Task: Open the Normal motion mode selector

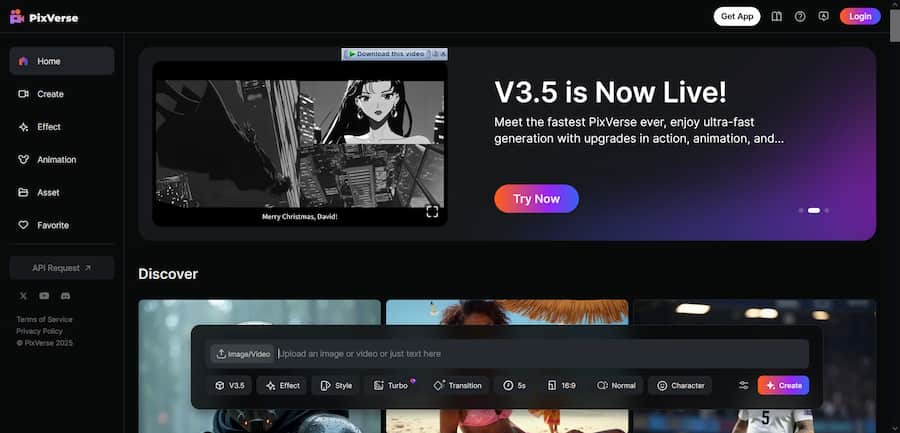Action: 616,385
